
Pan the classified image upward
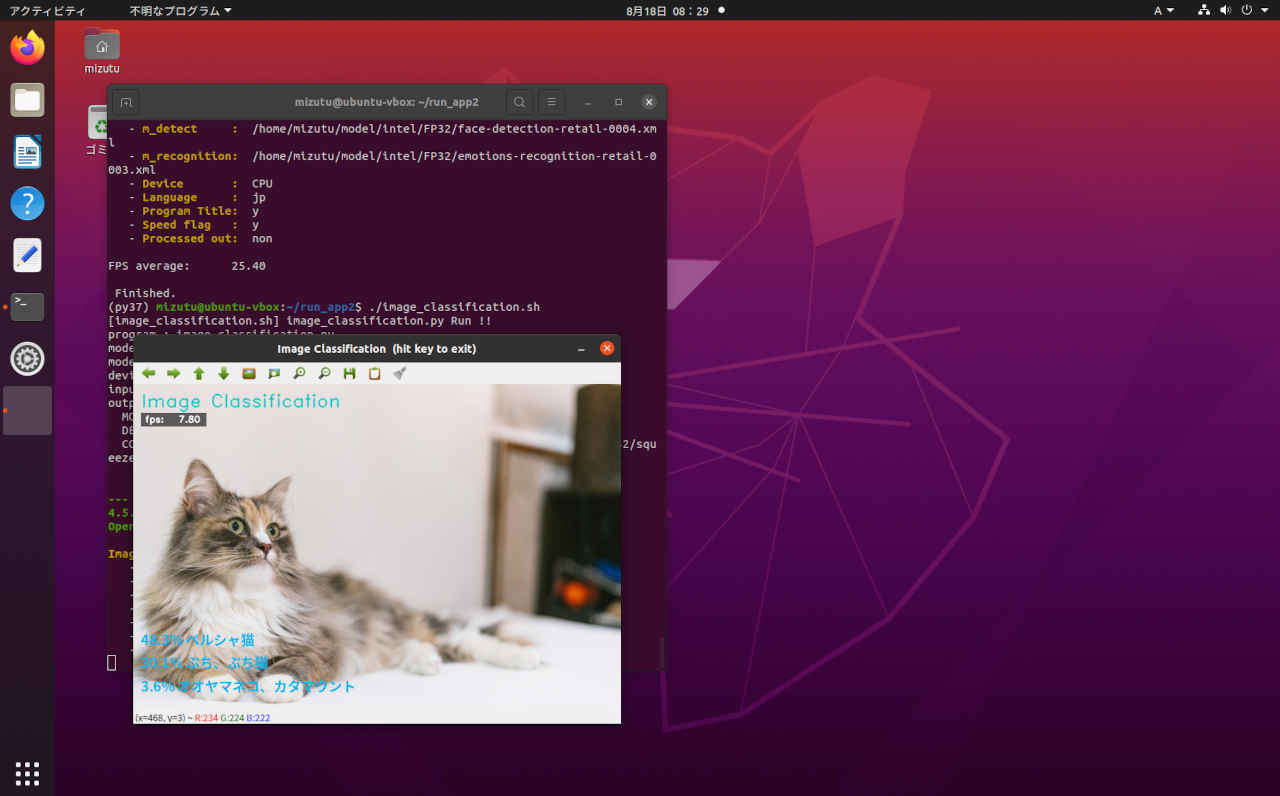199,373
